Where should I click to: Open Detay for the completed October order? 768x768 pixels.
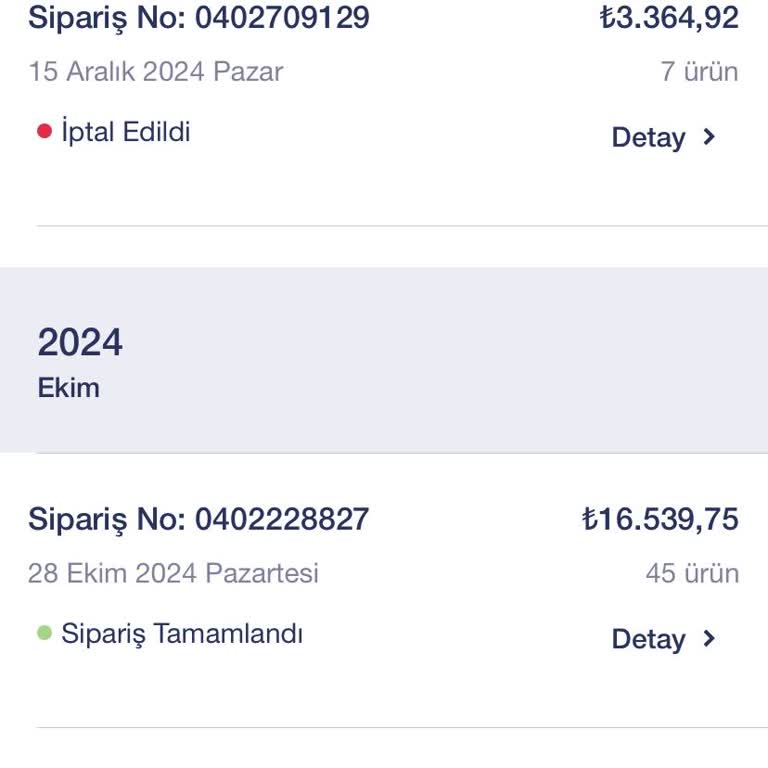point(648,640)
